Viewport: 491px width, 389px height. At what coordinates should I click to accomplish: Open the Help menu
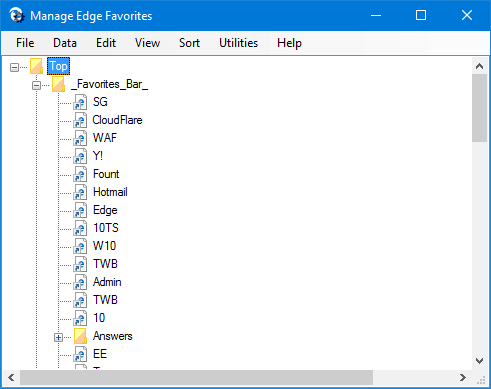click(289, 43)
